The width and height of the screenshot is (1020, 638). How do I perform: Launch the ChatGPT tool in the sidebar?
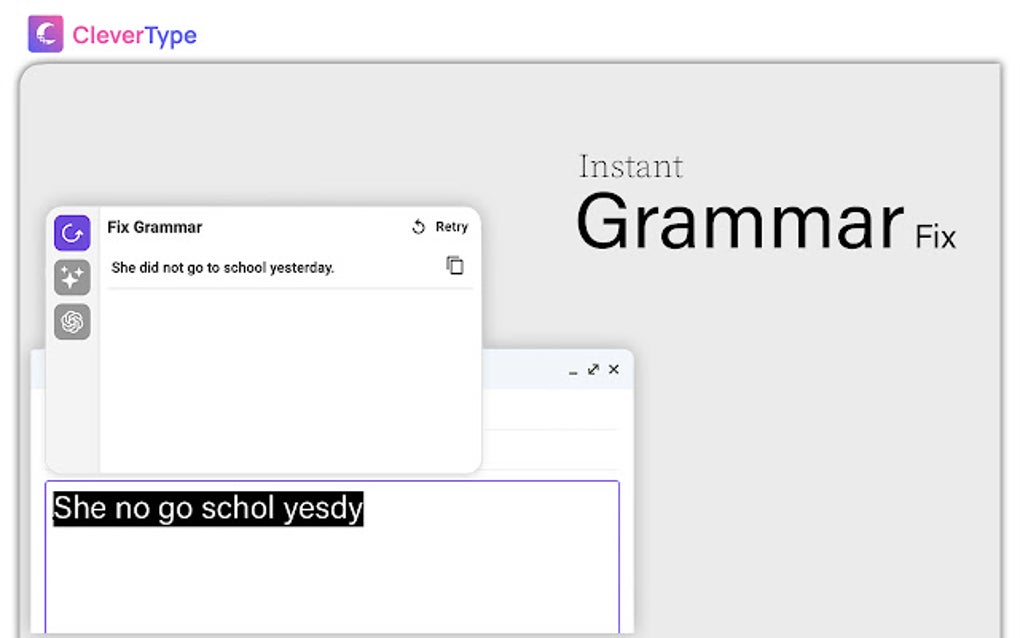coord(71,322)
